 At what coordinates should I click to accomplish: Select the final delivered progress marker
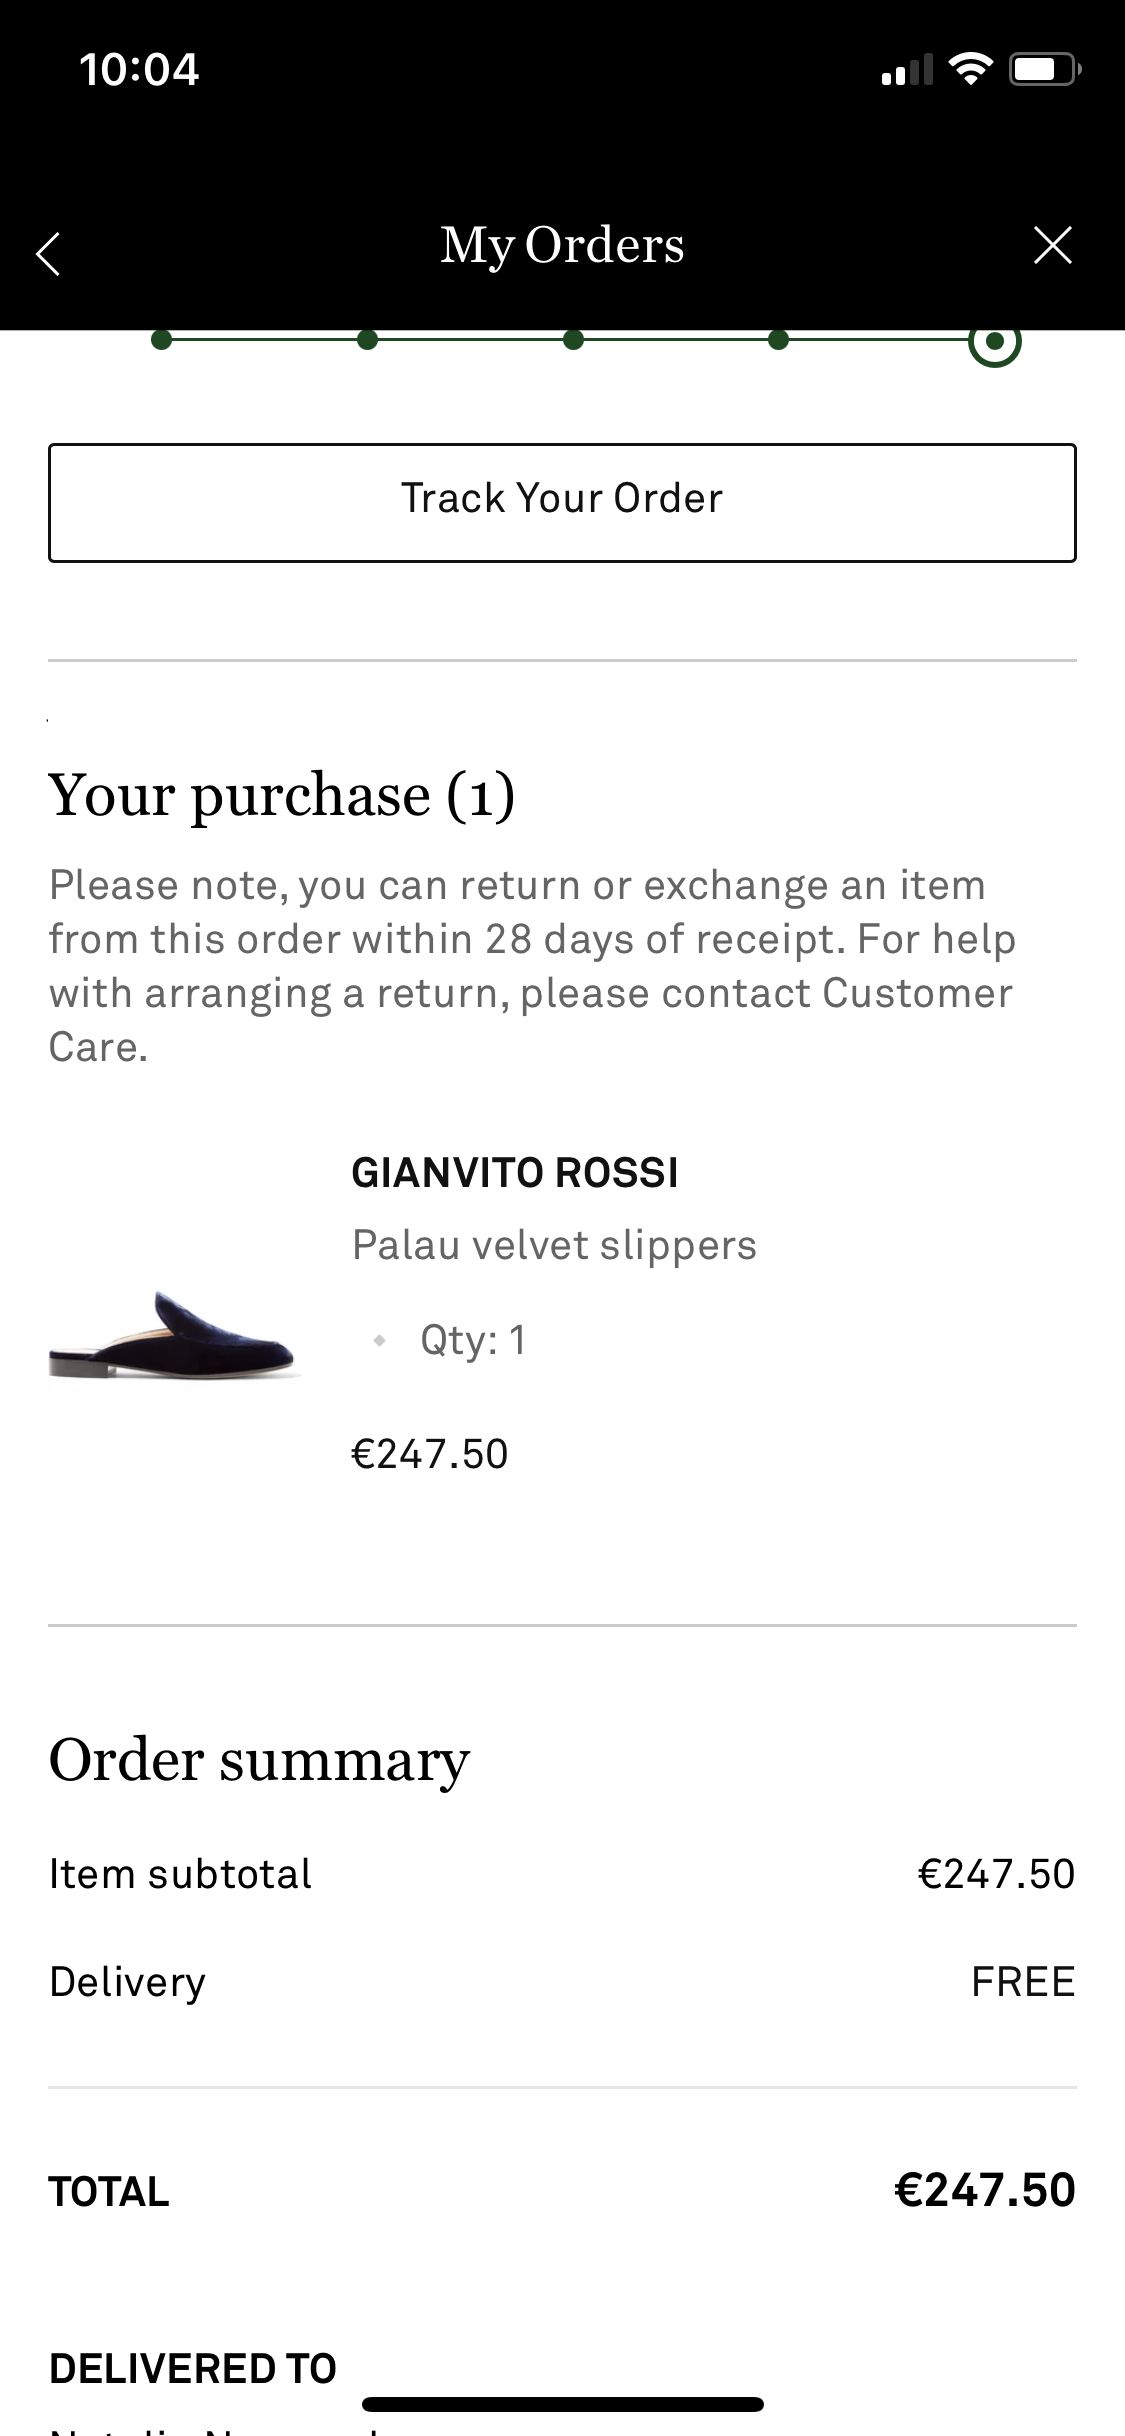click(x=994, y=342)
